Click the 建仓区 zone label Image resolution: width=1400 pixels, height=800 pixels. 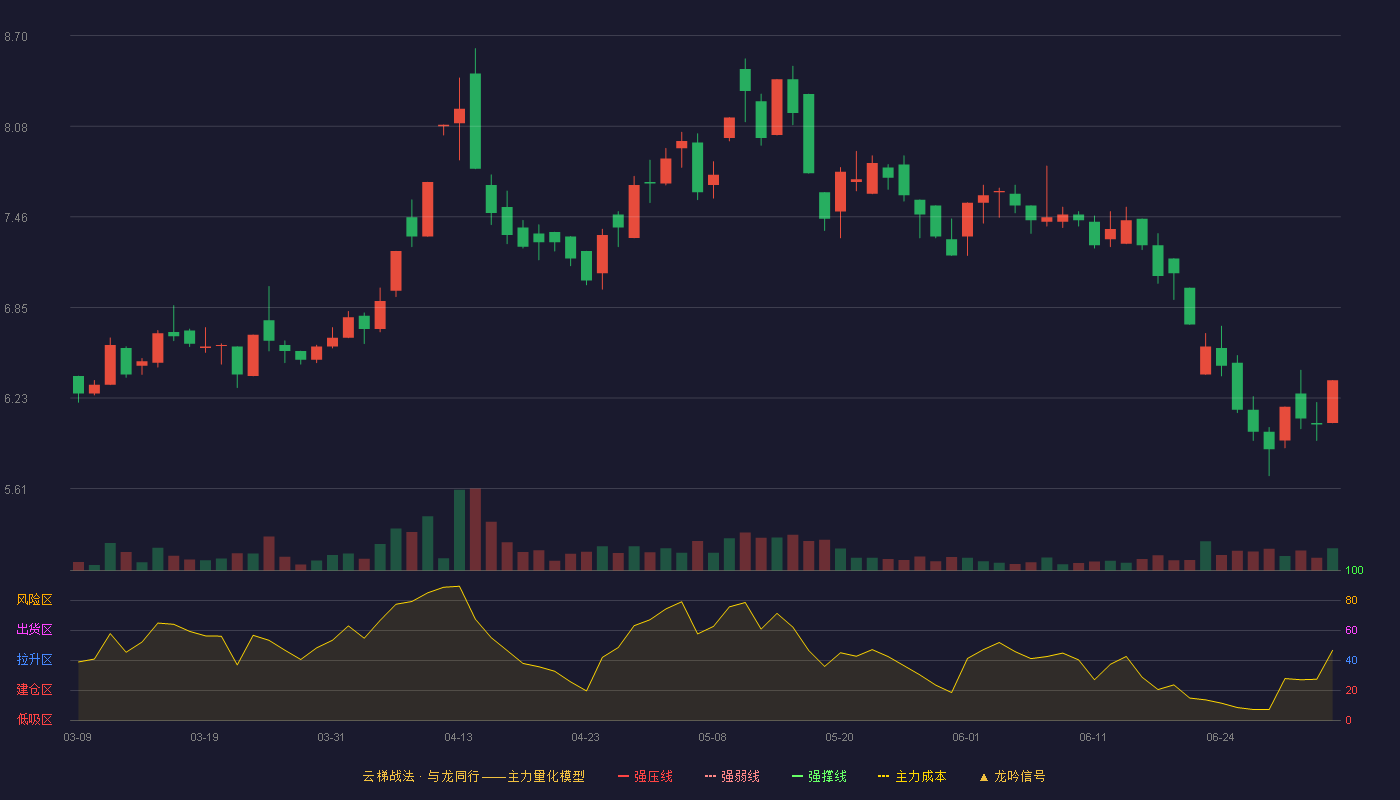click(34, 690)
